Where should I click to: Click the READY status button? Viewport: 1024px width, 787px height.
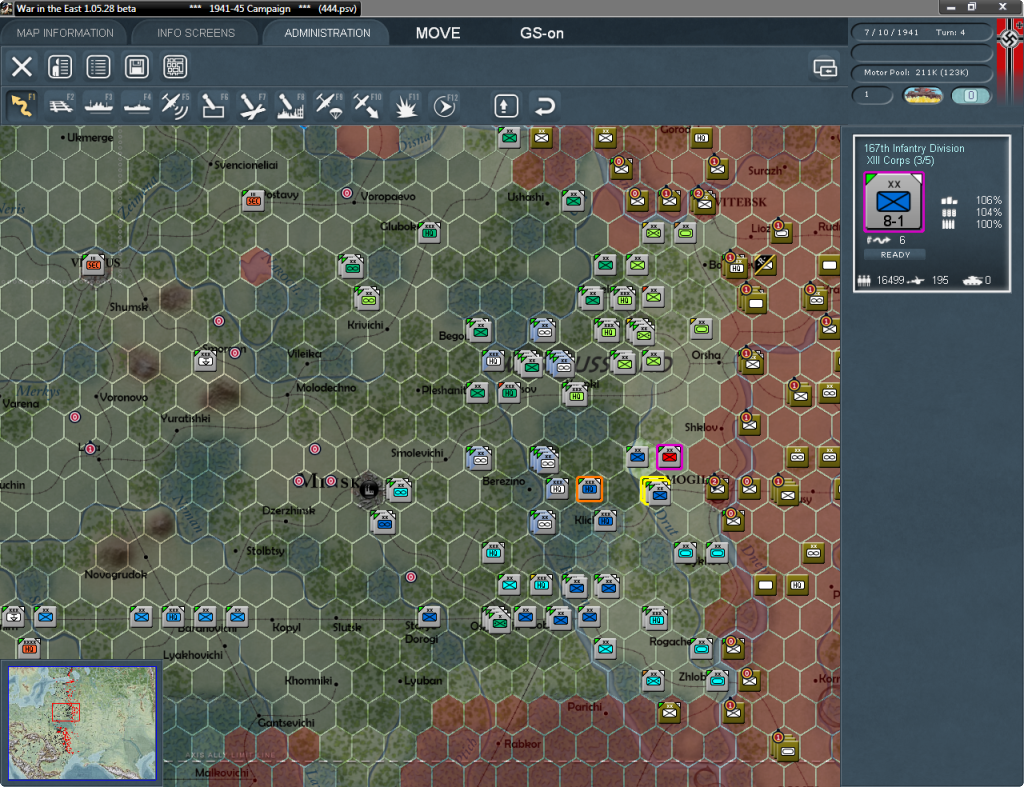tap(895, 255)
